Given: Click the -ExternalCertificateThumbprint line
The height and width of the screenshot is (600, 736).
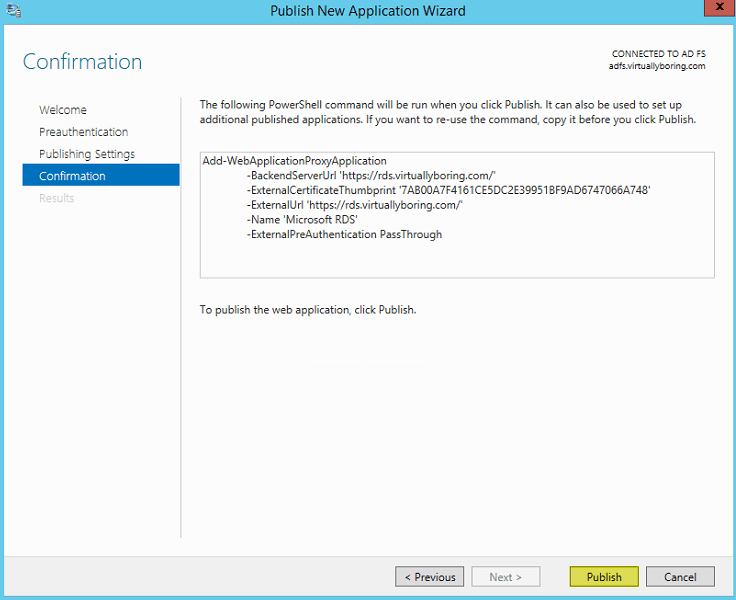Looking at the screenshot, I should [448, 190].
